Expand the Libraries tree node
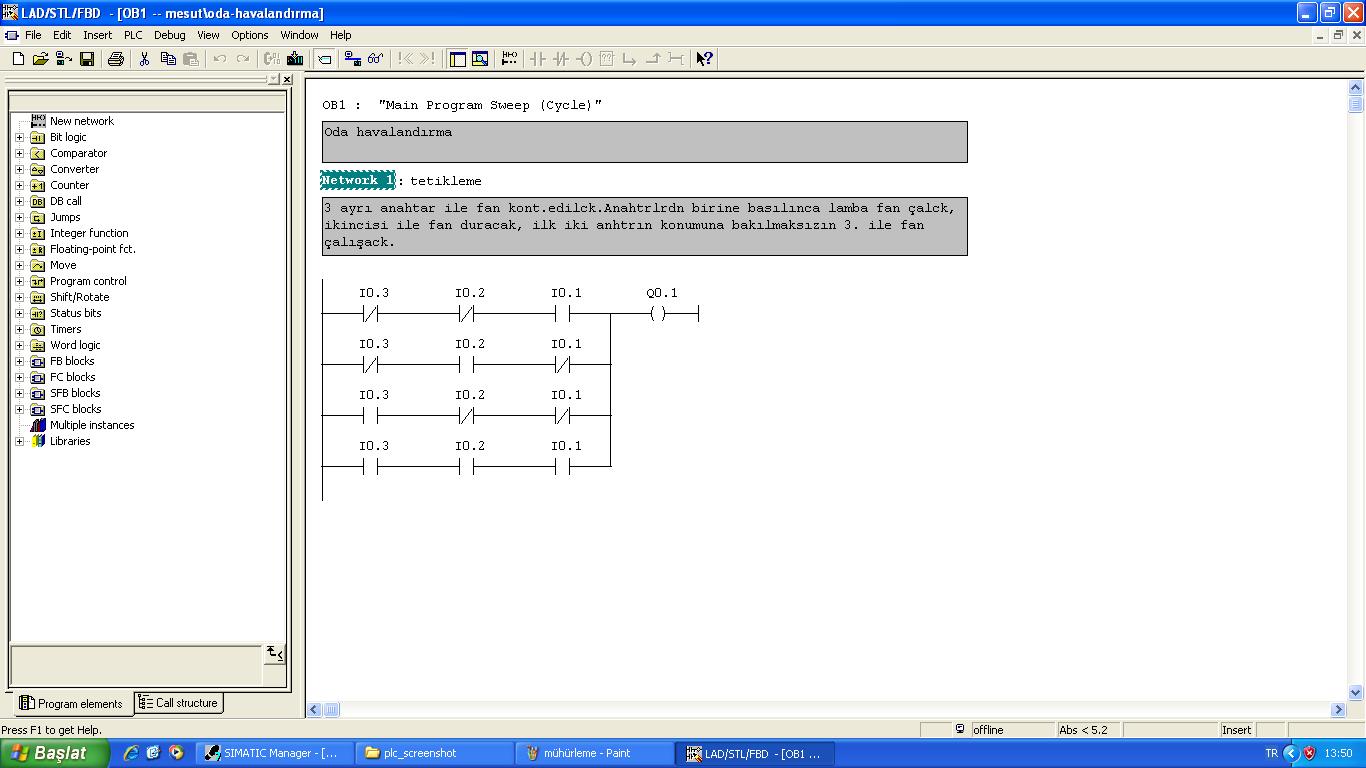The width and height of the screenshot is (1366, 768). click(x=19, y=441)
